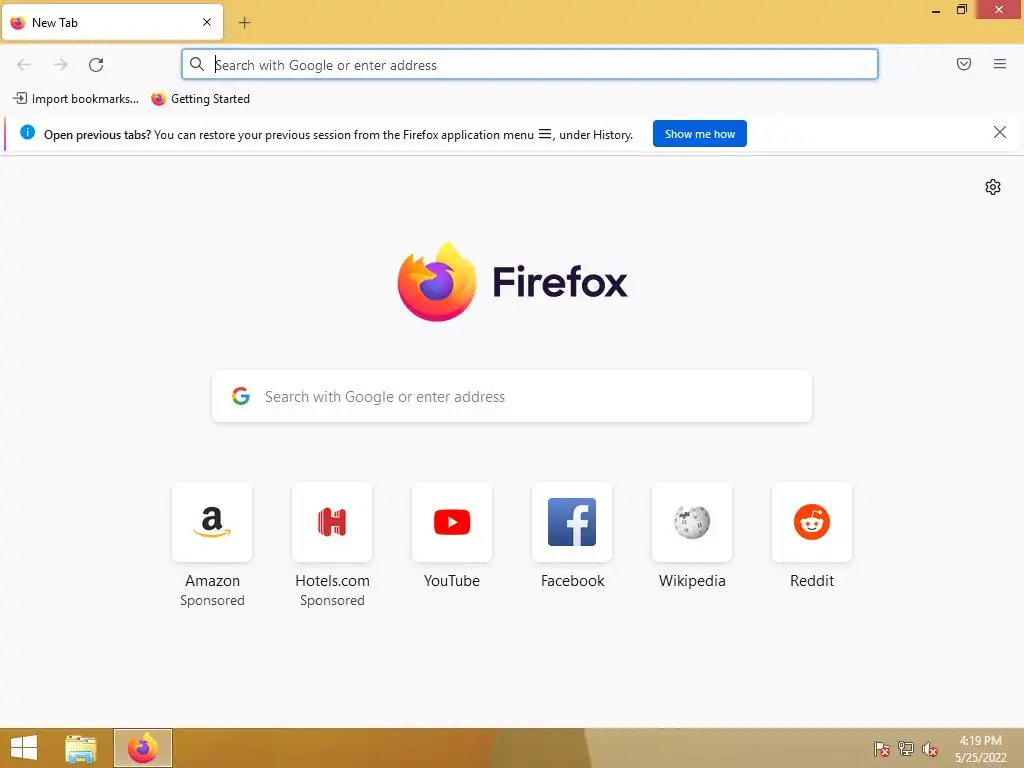This screenshot has height=768, width=1024.
Task: Click the Show me how button
Action: [x=699, y=134]
